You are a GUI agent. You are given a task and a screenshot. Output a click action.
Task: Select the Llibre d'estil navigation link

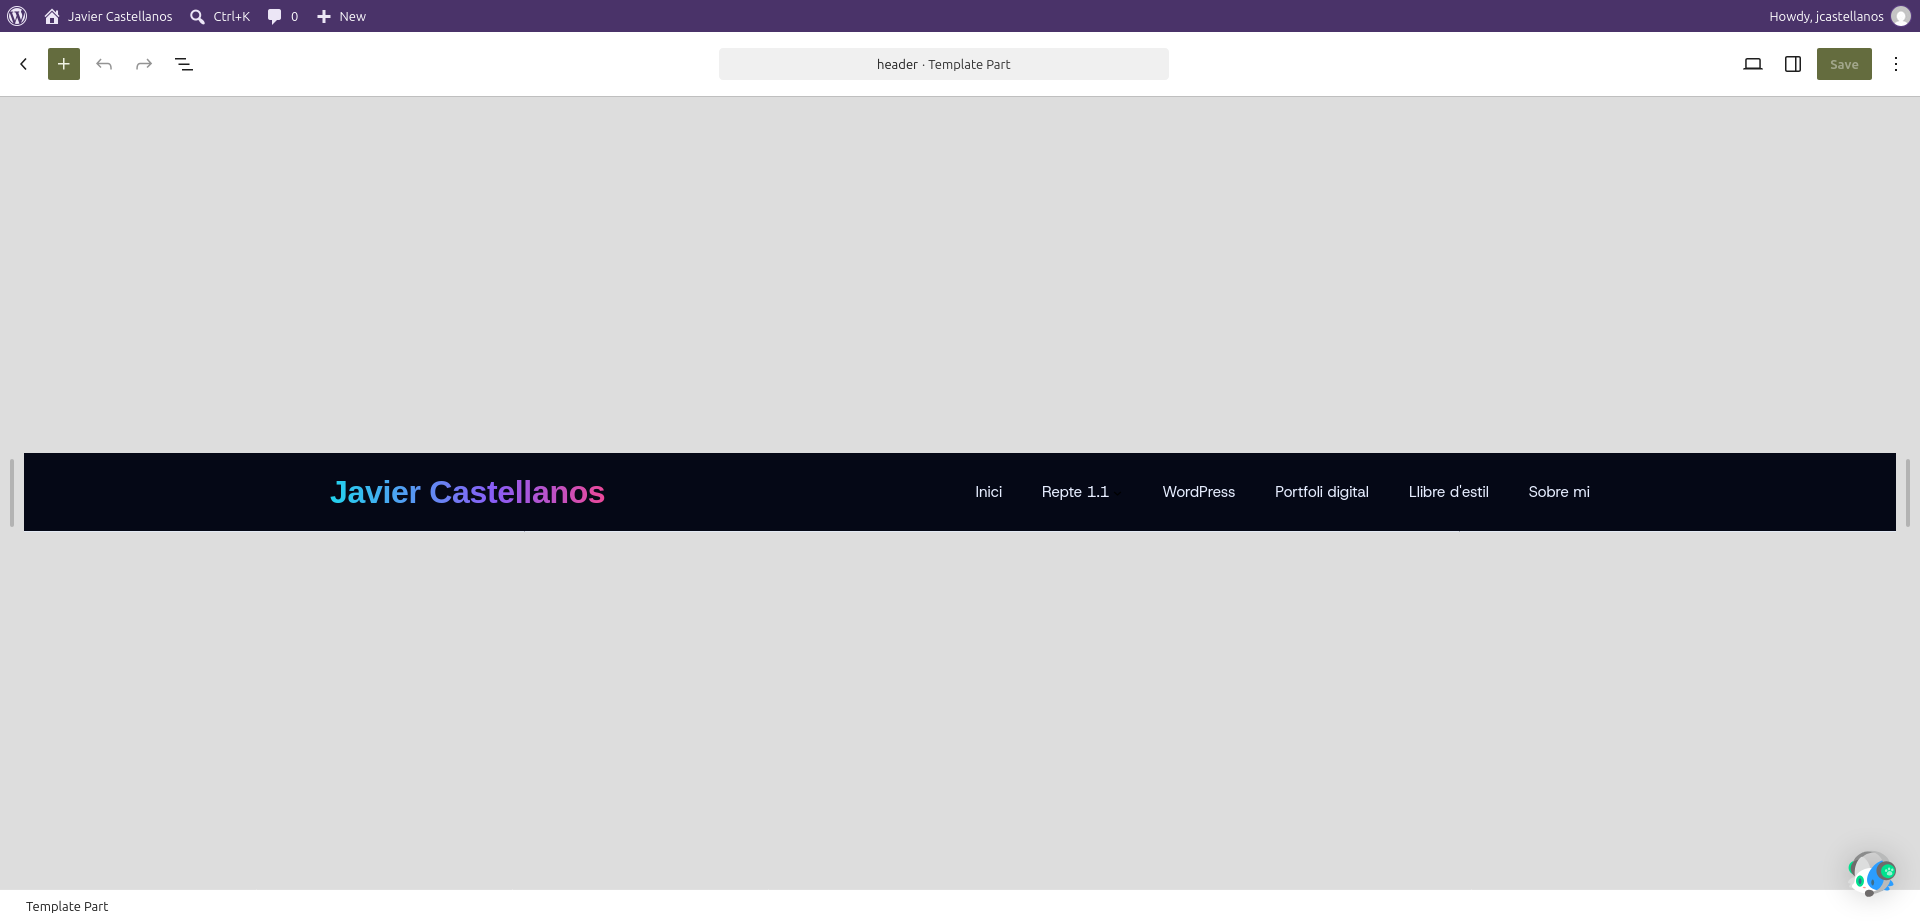(x=1448, y=492)
